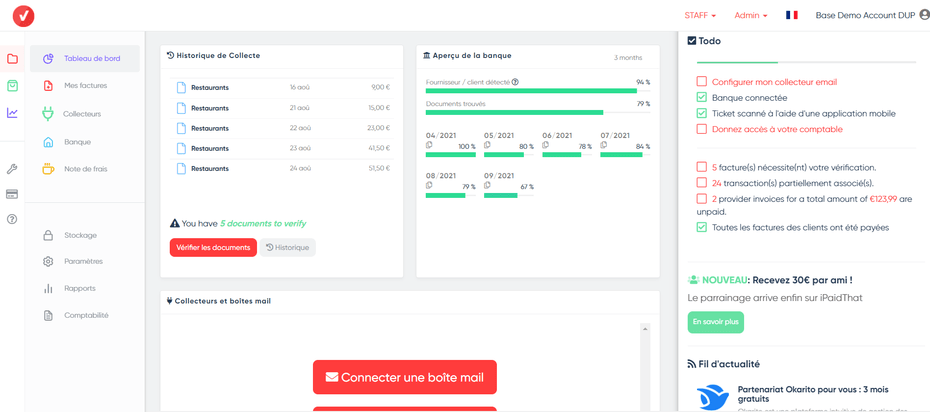This screenshot has height=412, width=930.
Task: Toggle the 'Banque connectée' checkbox
Action: (x=701, y=98)
